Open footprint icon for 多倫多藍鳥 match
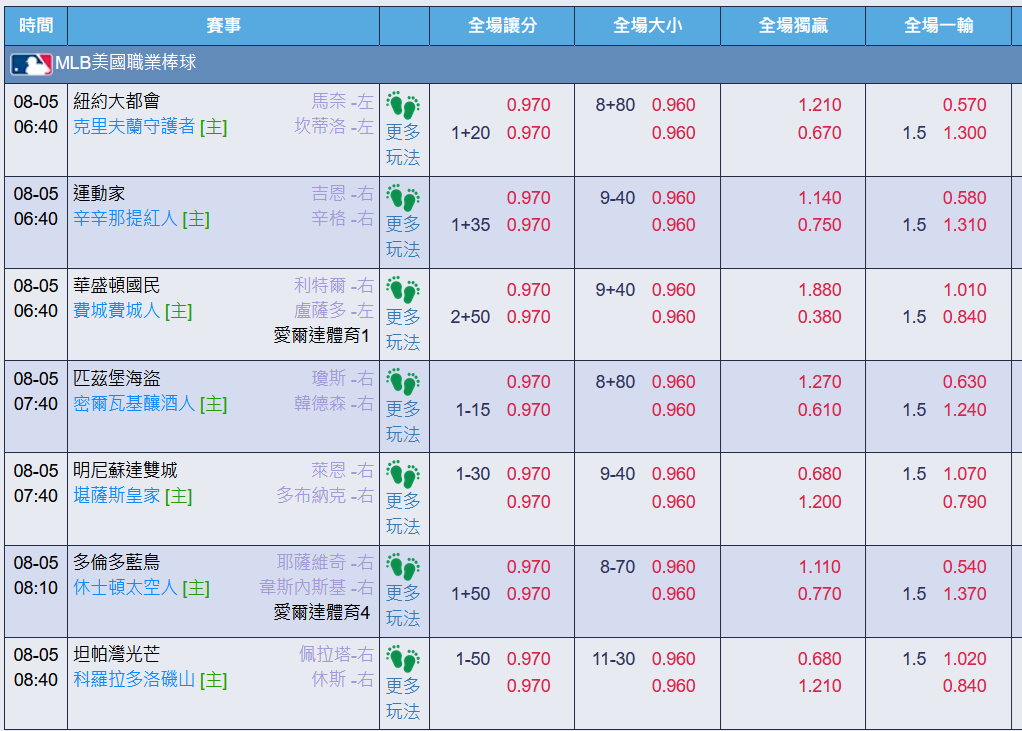This screenshot has height=731, width=1022. pos(403,567)
